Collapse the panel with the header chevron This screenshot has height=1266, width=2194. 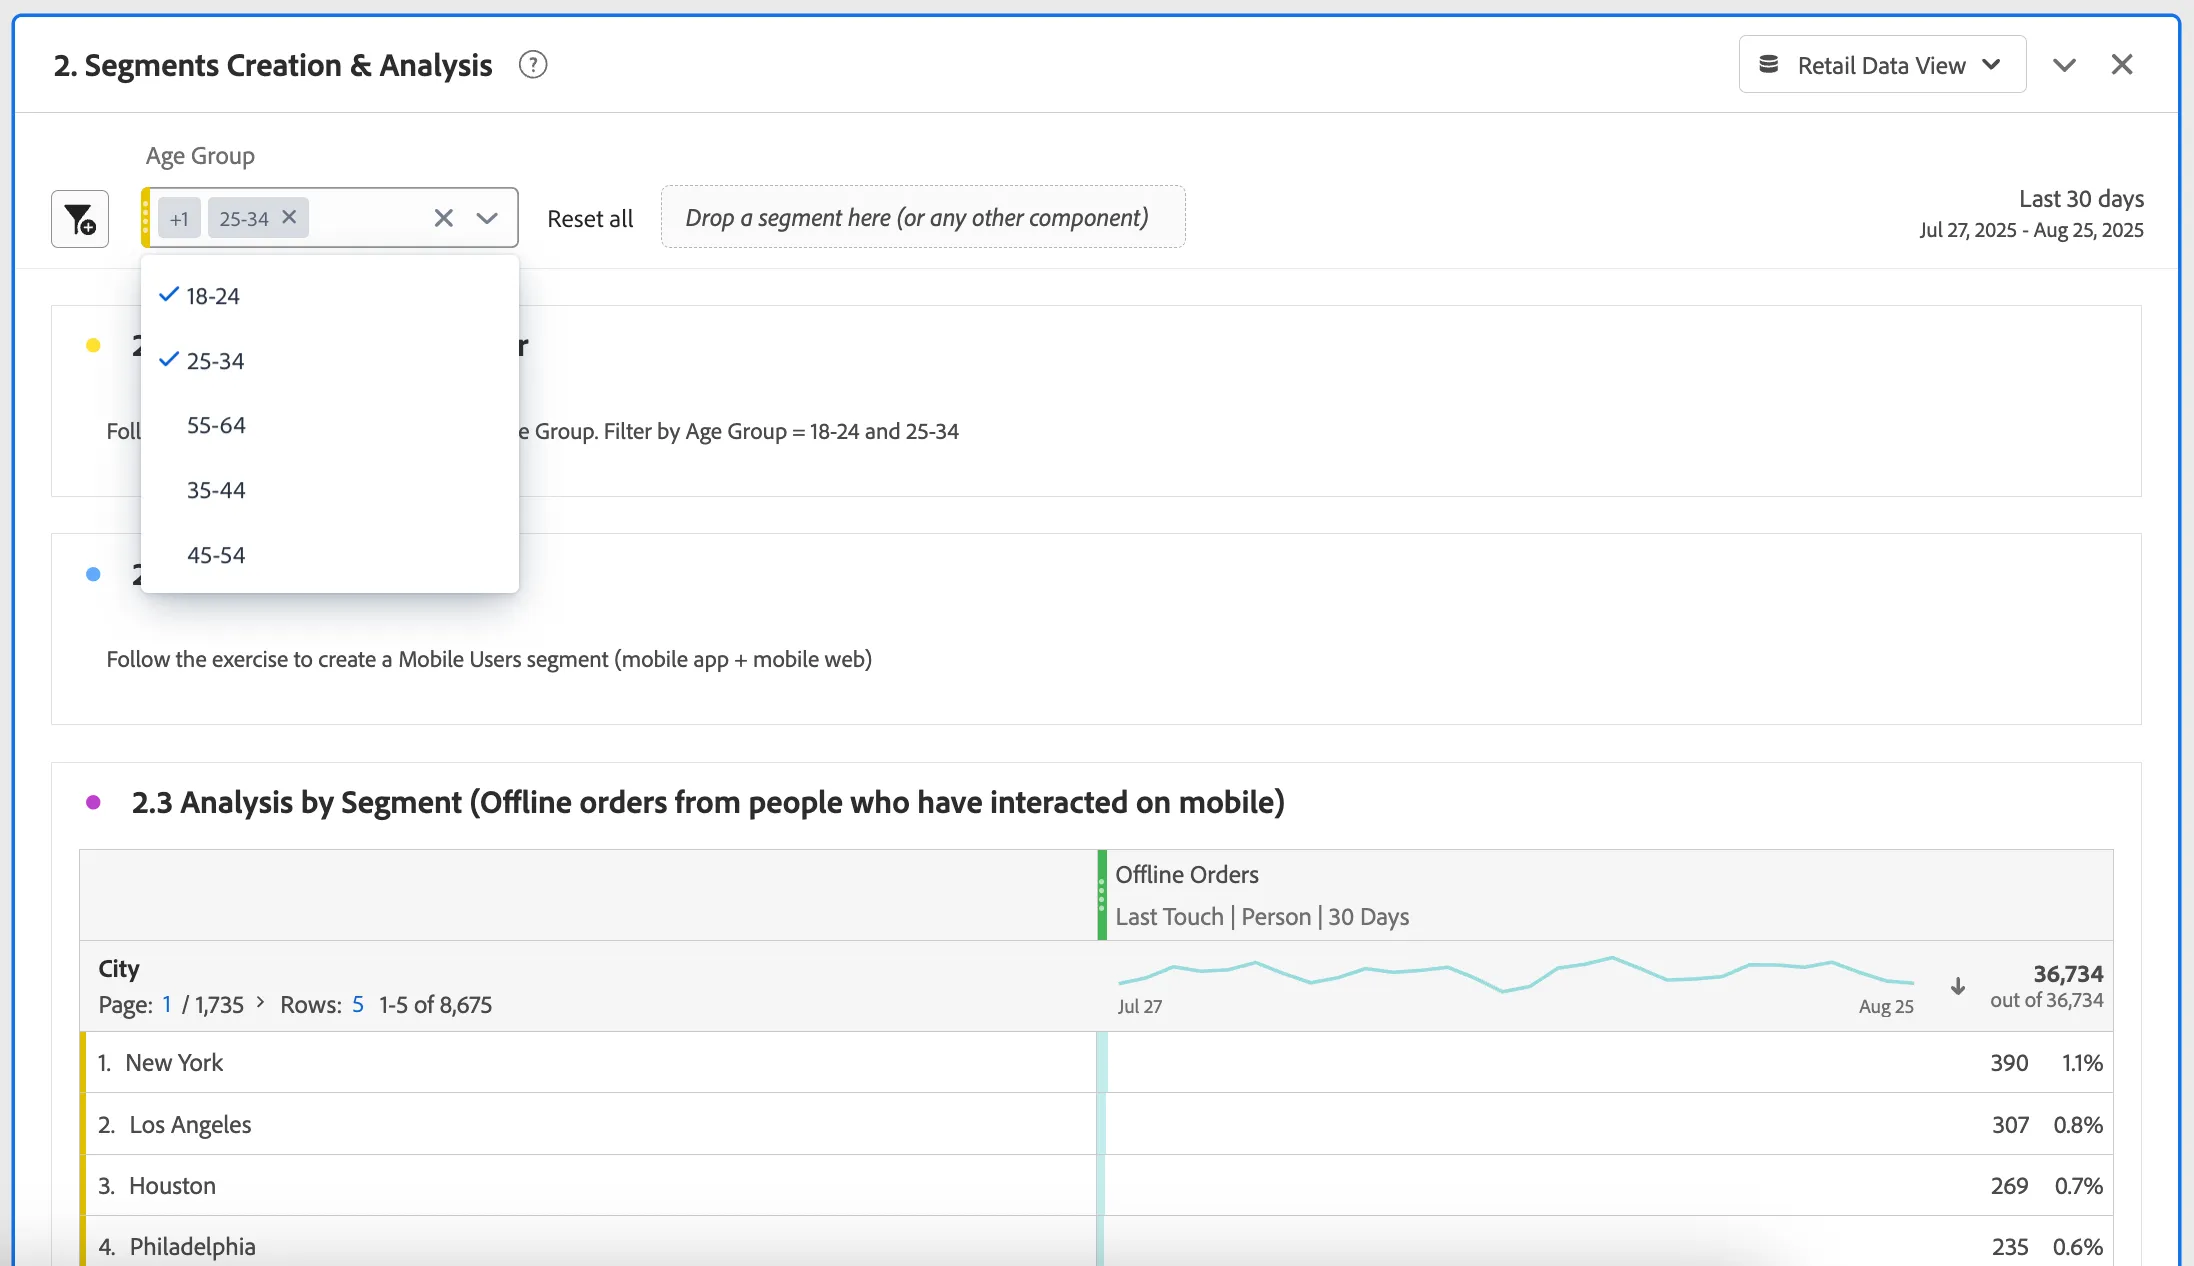(2064, 65)
